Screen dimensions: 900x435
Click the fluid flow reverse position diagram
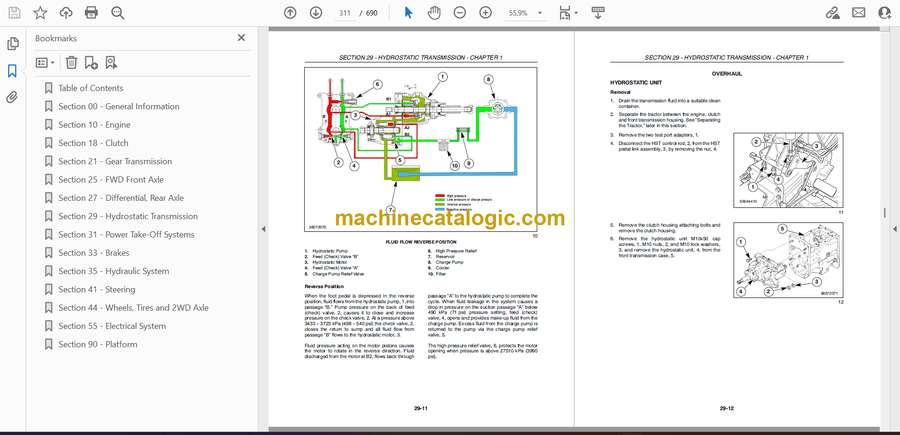[x=421, y=150]
